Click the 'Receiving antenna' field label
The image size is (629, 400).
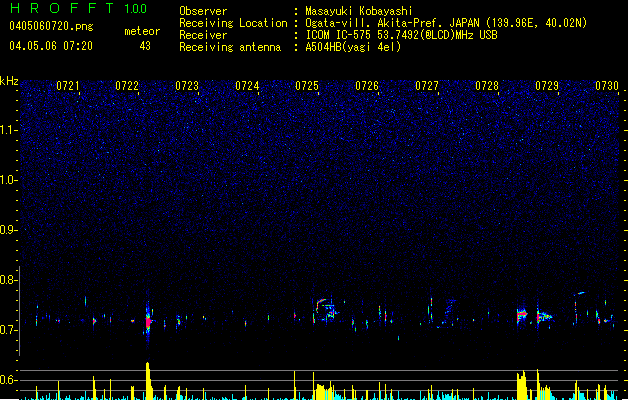pos(230,47)
